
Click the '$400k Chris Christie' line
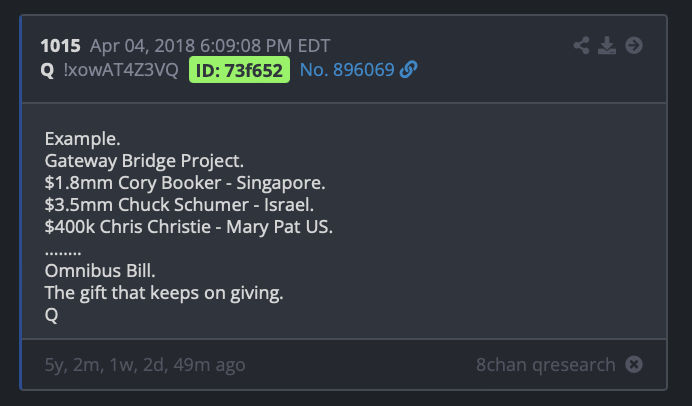[188, 227]
